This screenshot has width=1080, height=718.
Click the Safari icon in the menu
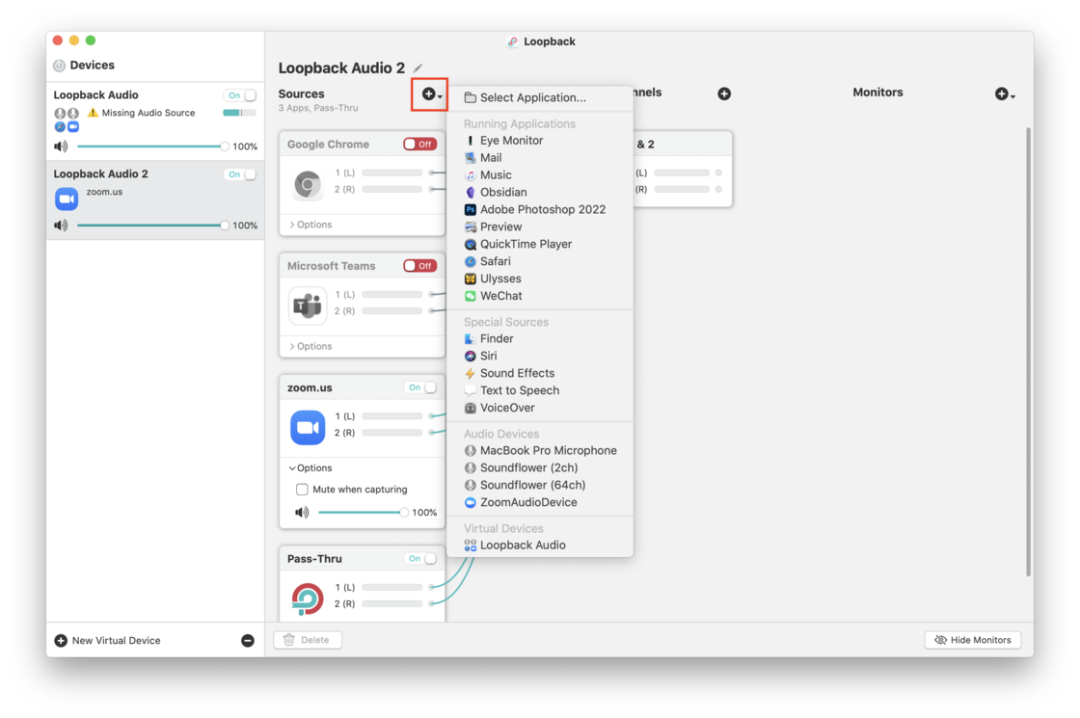pos(470,261)
